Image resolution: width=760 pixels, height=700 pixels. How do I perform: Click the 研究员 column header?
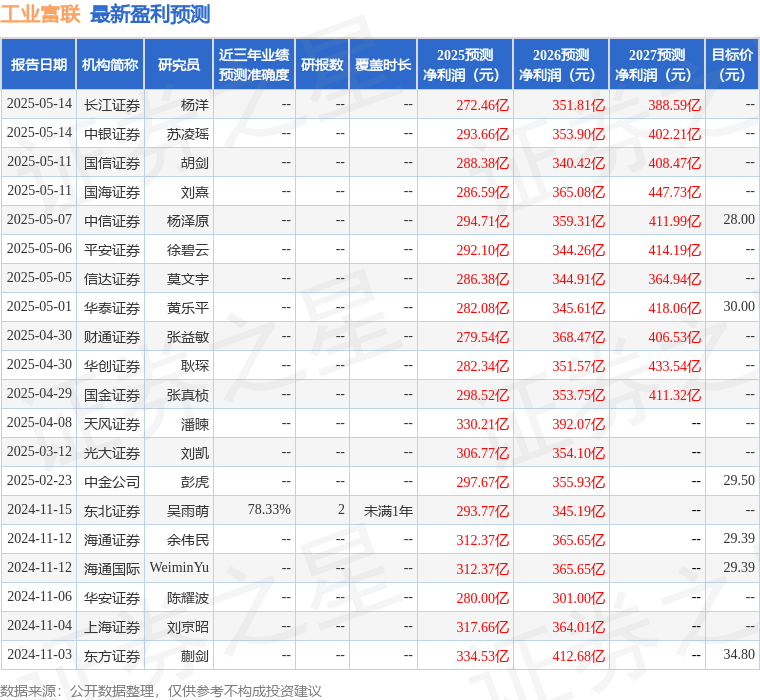coord(179,65)
